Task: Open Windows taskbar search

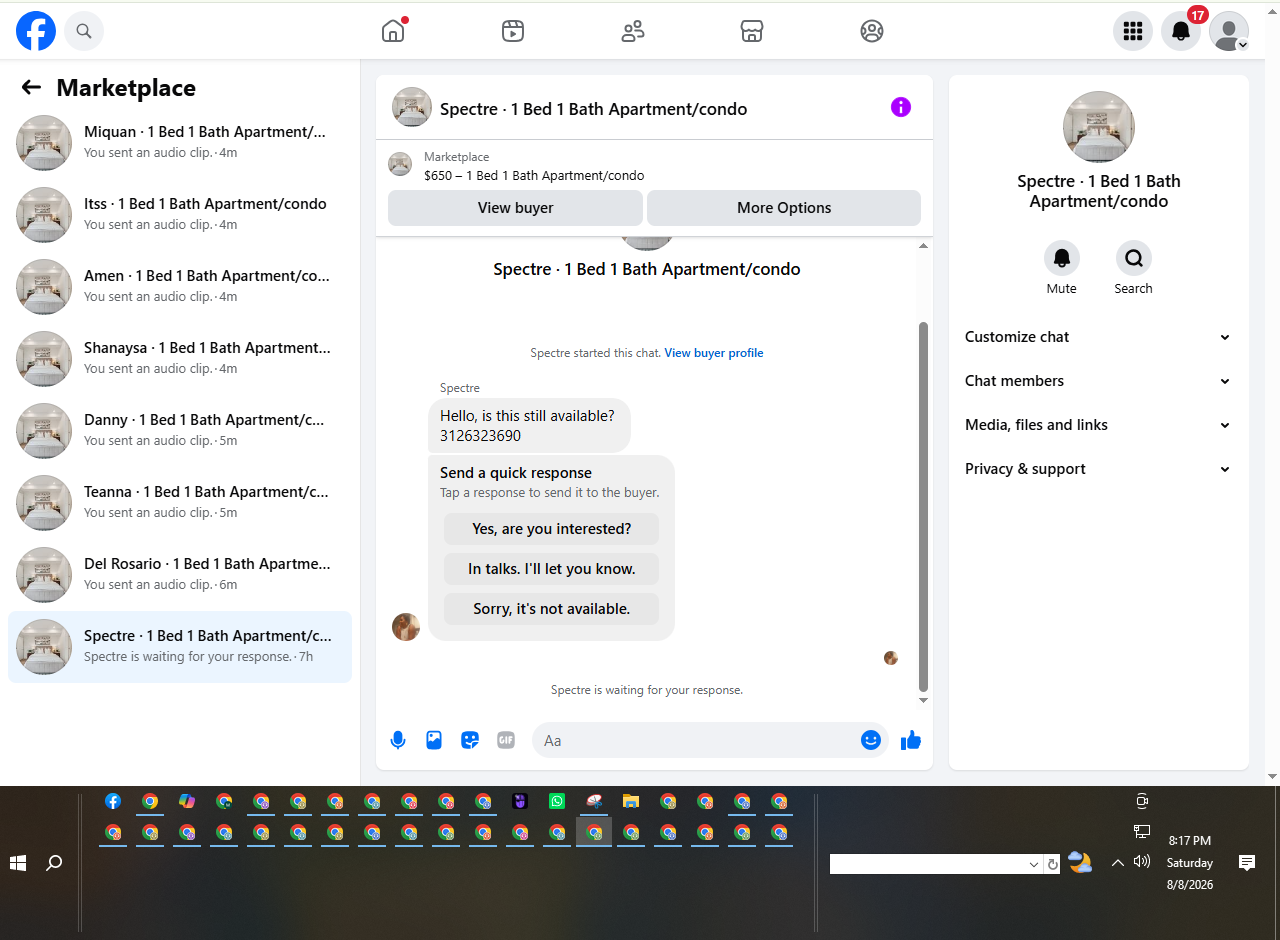Action: pyautogui.click(x=55, y=862)
